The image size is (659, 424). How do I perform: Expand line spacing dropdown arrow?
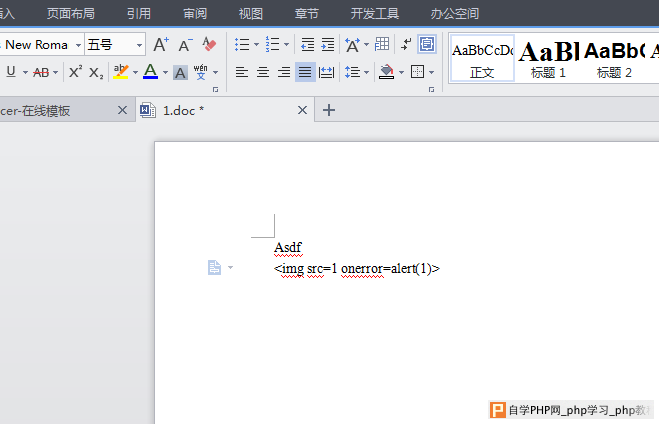(x=366, y=73)
